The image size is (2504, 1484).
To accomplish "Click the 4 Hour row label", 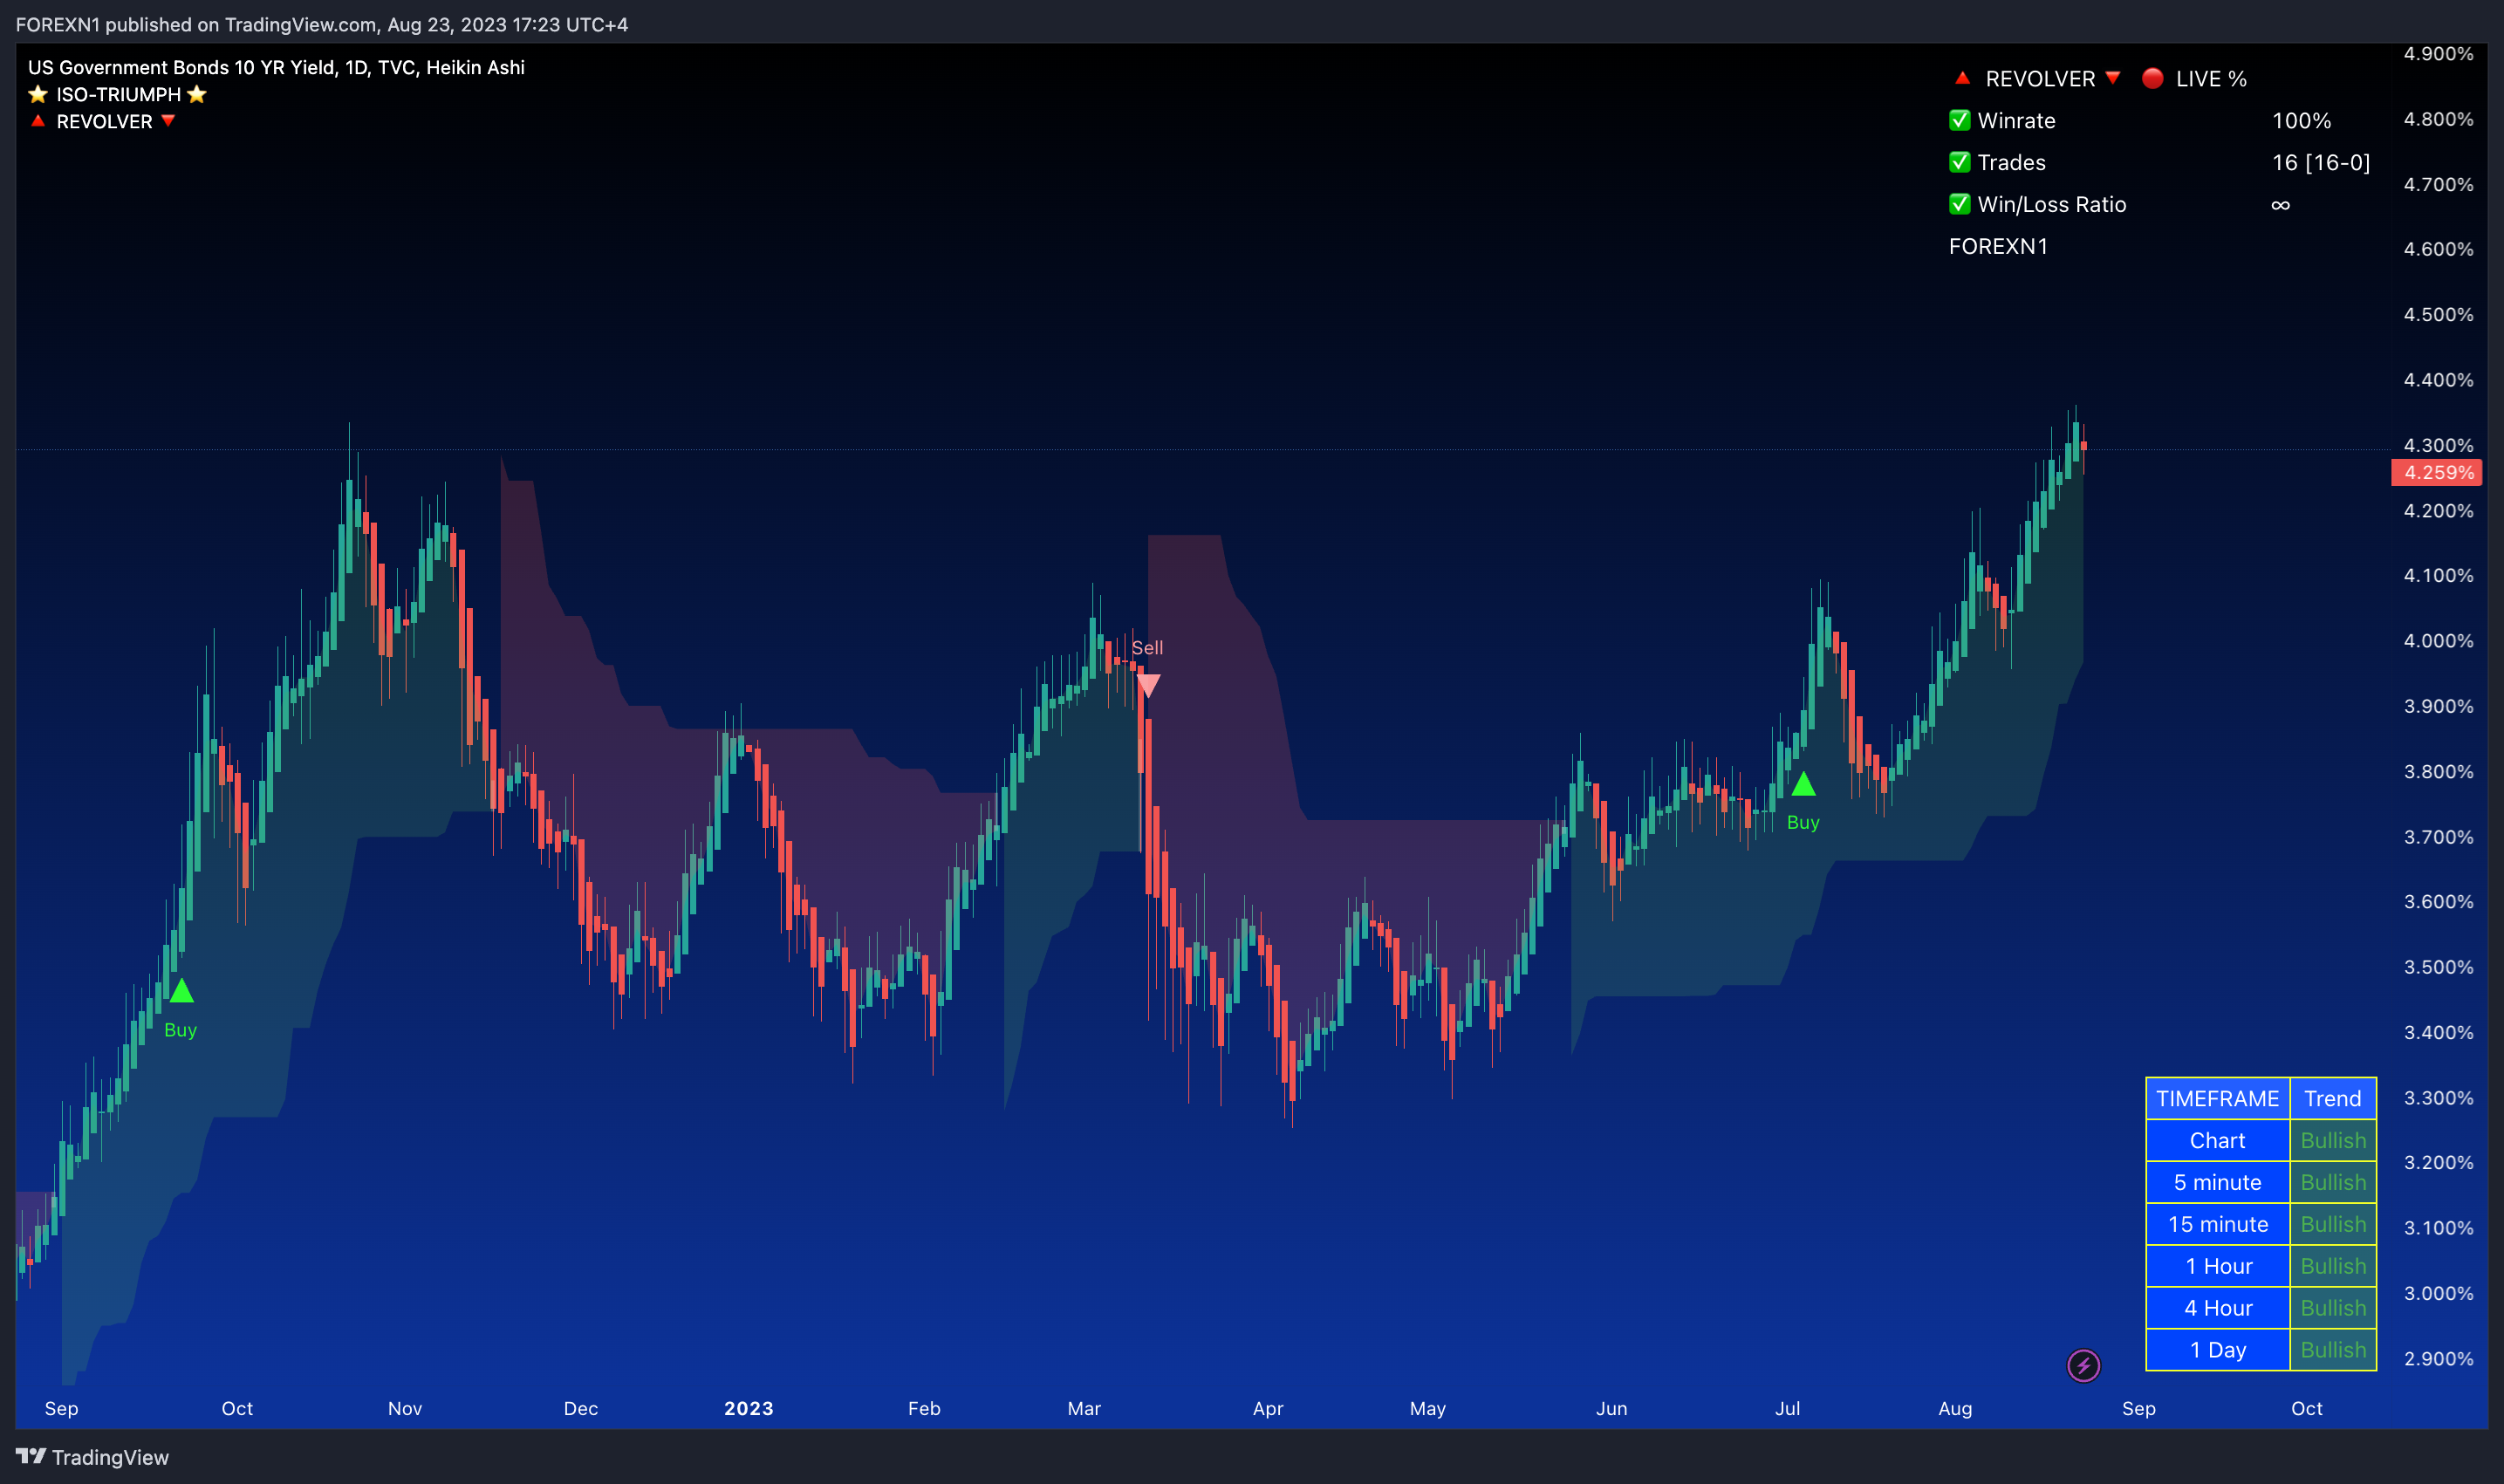I will click(x=2217, y=1308).
